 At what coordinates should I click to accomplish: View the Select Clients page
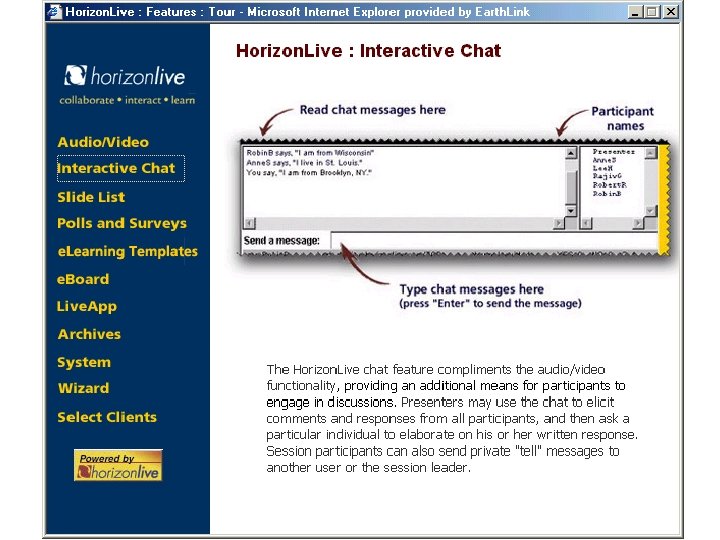(x=107, y=417)
